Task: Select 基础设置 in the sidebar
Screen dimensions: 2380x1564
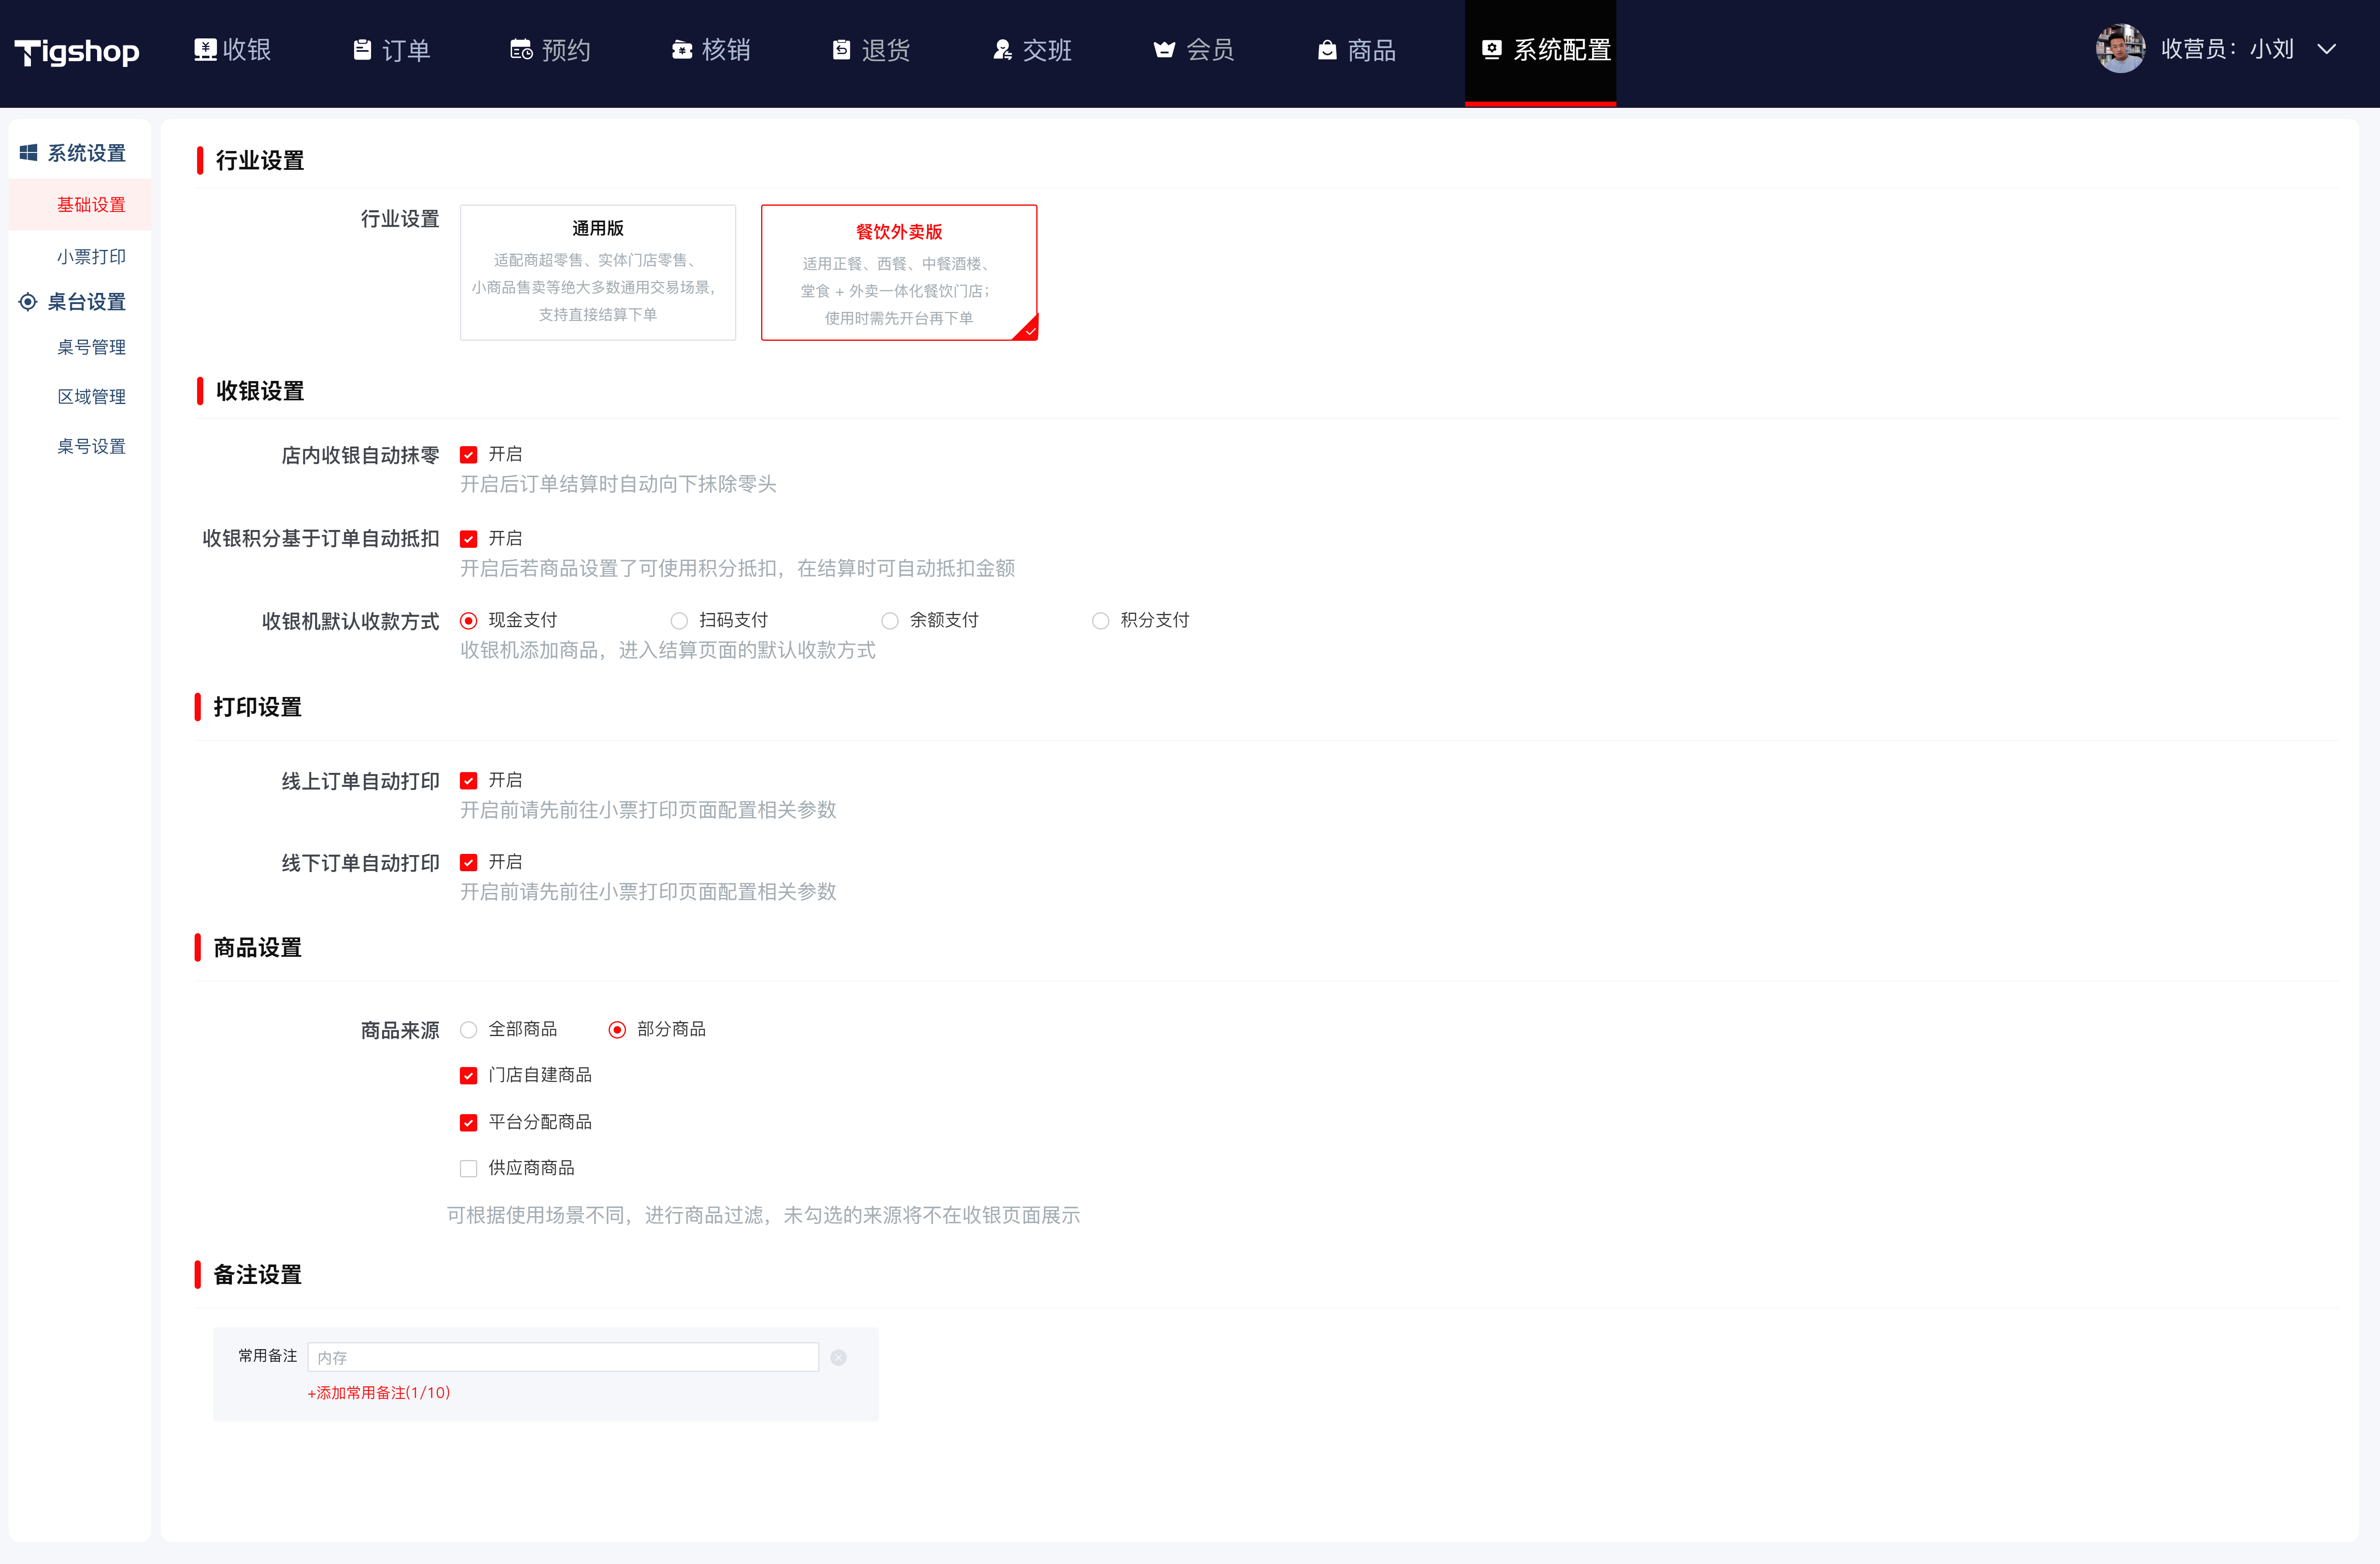Action: [80, 204]
